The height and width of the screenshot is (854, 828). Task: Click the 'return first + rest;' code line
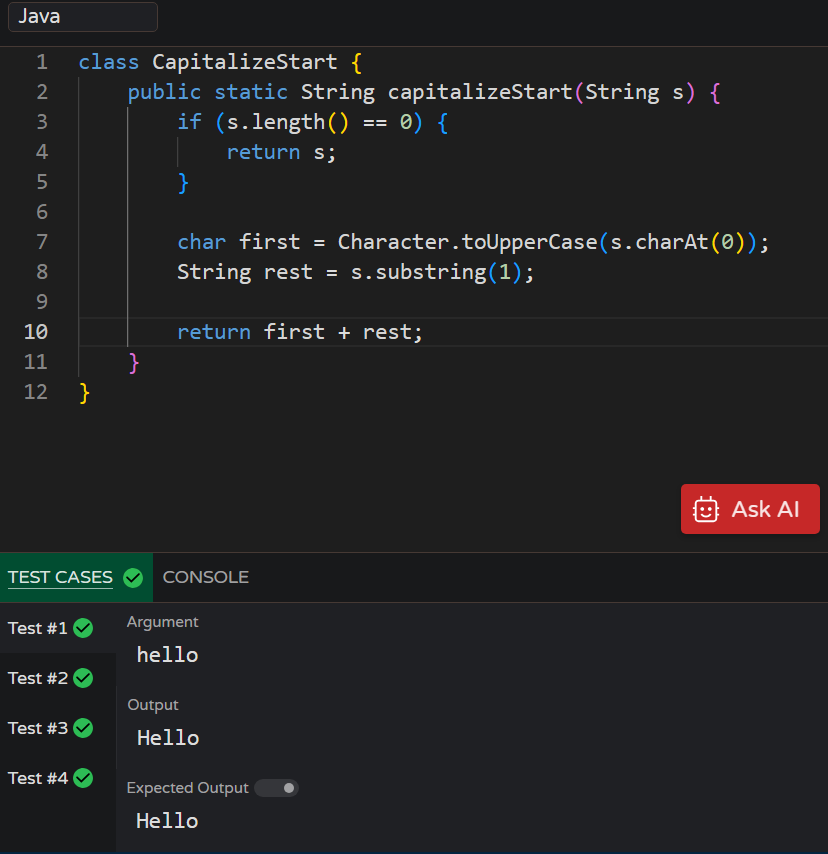(300, 332)
